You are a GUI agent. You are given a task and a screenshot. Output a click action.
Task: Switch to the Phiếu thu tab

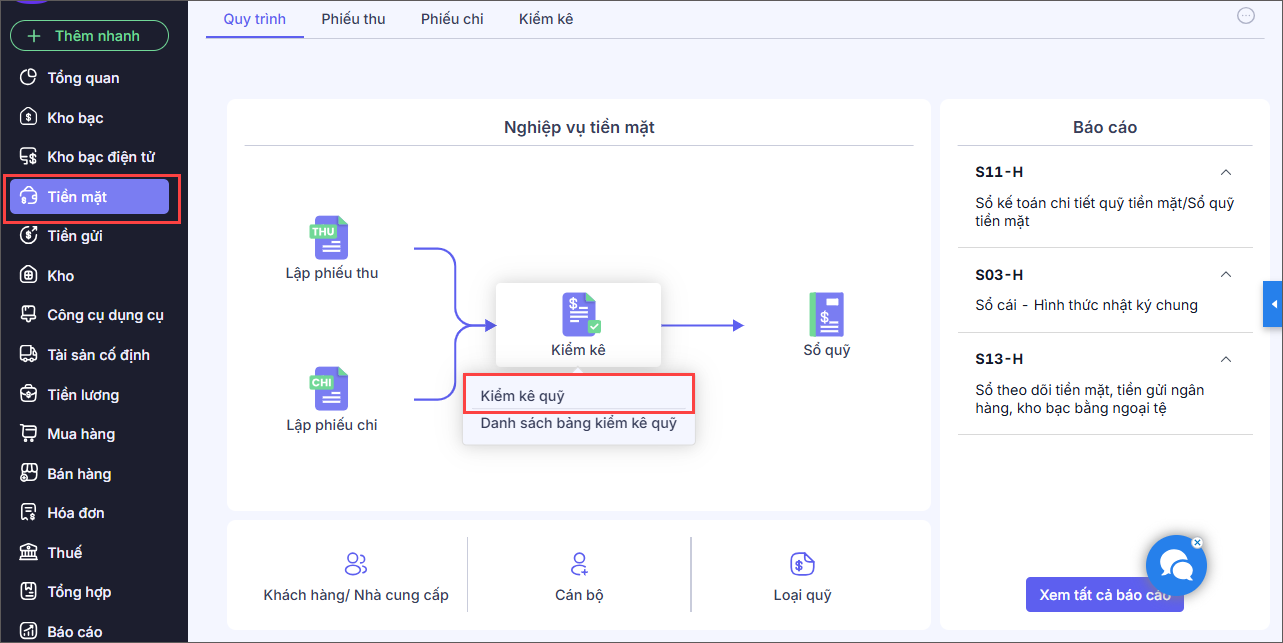click(353, 19)
